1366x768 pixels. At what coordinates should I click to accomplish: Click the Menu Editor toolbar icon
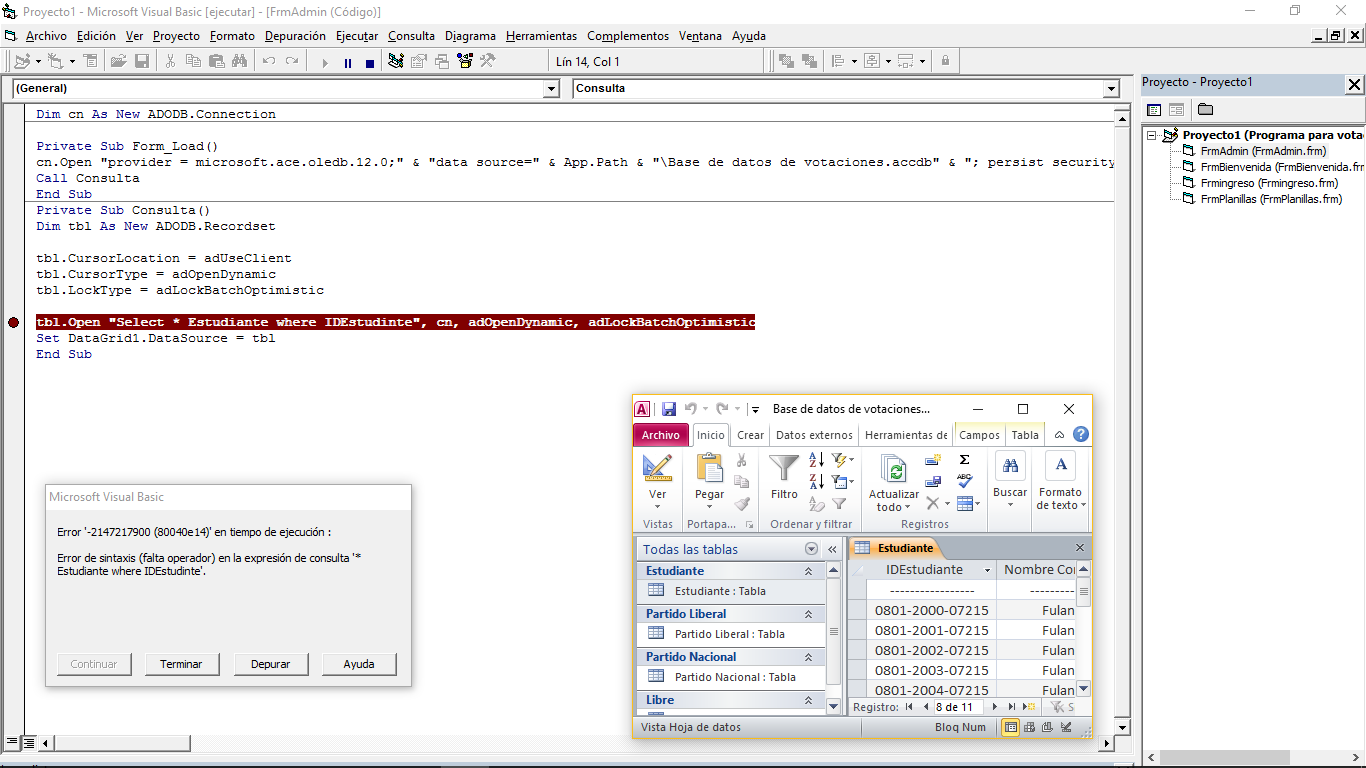pyautogui.click(x=91, y=61)
